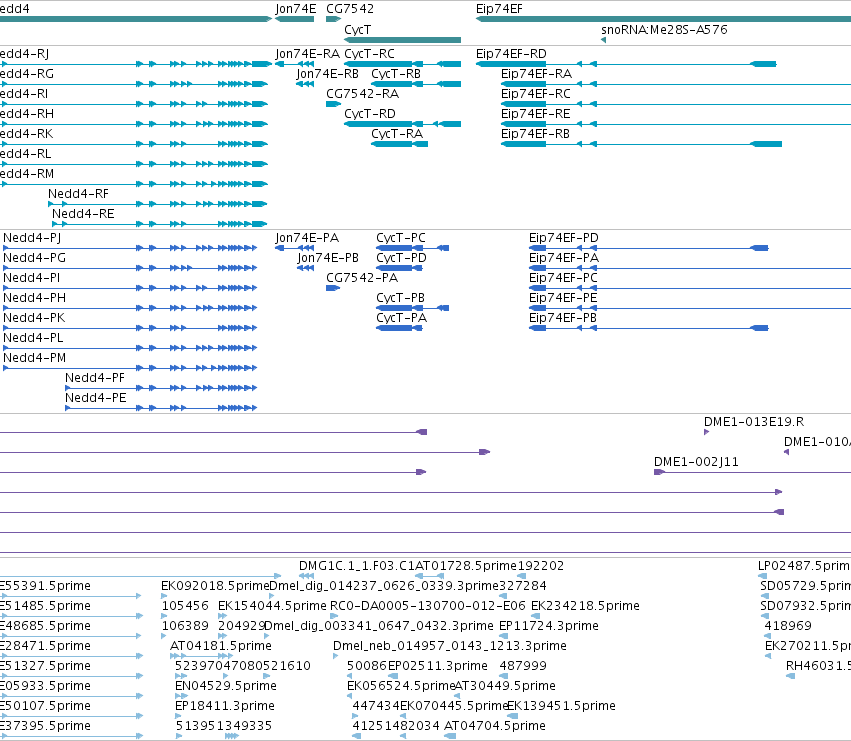Image resolution: width=851 pixels, height=741 pixels.
Task: Click the DME1-002J11 feature label
Action: 696,462
